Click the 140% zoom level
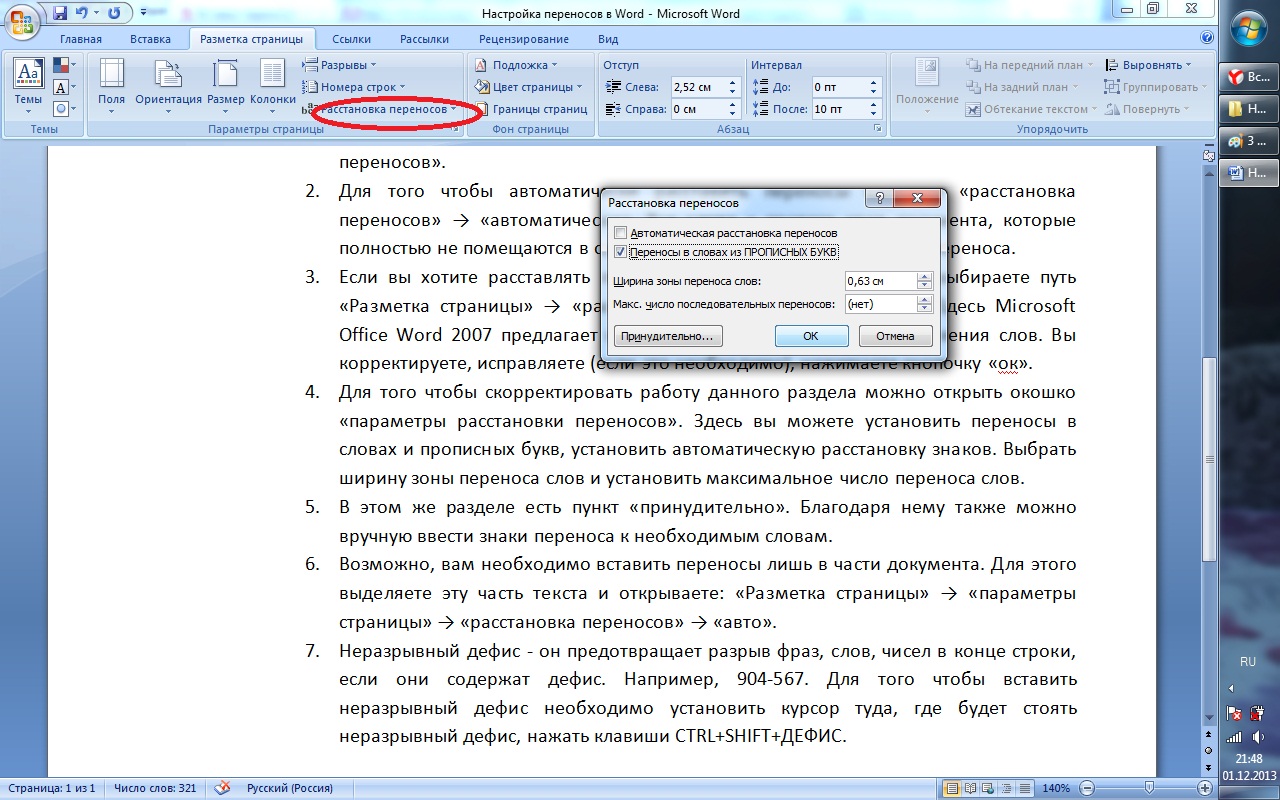 (1056, 789)
